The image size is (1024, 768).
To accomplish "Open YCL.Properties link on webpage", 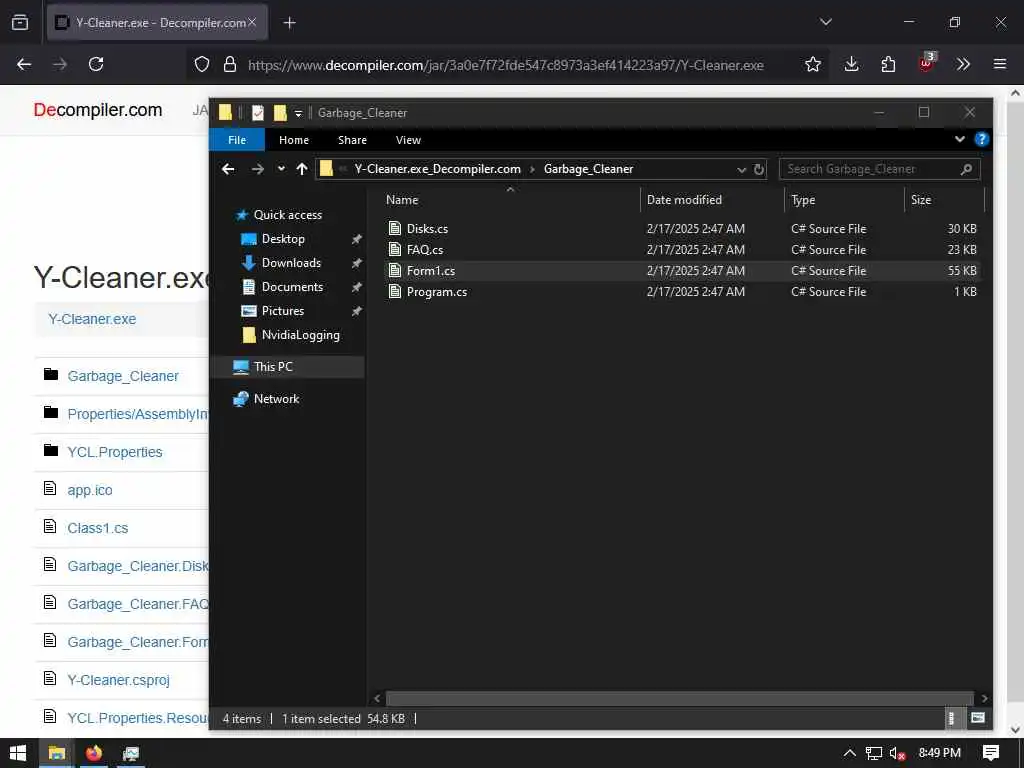I will 115,452.
